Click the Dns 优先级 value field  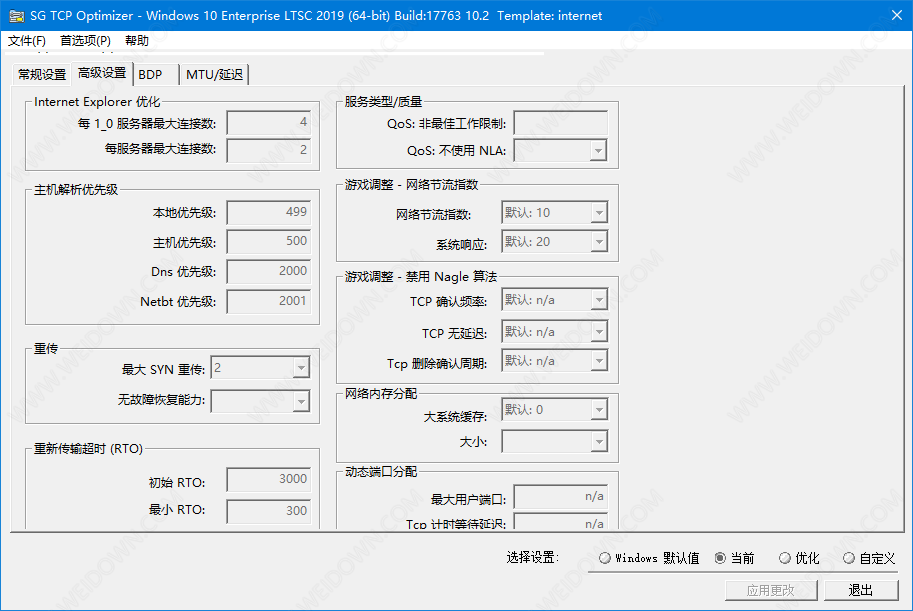point(269,271)
